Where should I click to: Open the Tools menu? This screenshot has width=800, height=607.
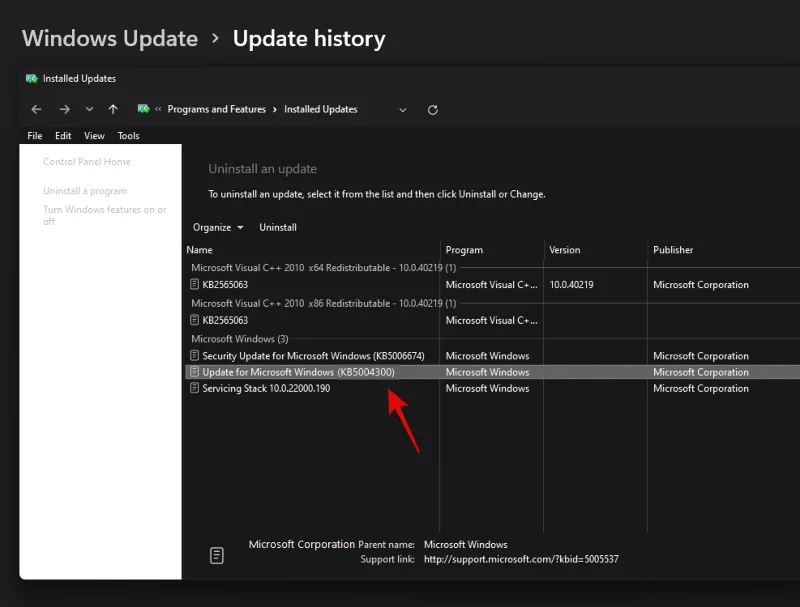(x=128, y=135)
